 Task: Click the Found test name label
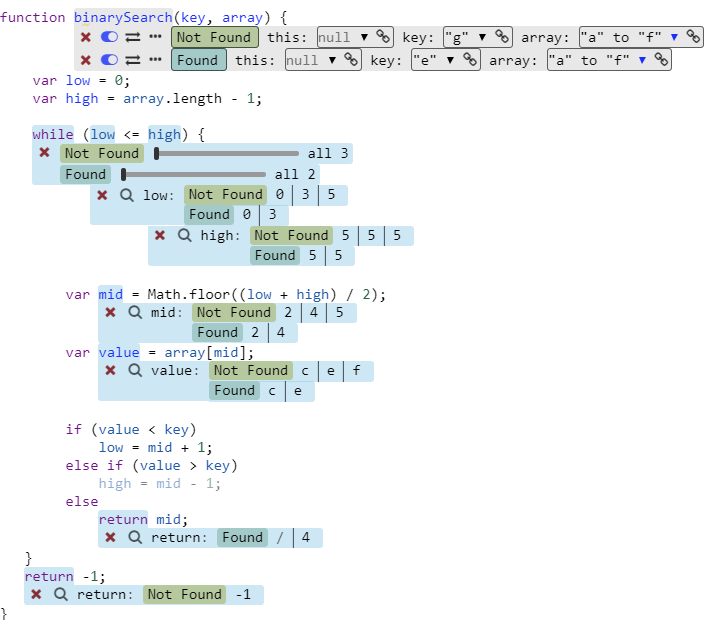pos(198,60)
